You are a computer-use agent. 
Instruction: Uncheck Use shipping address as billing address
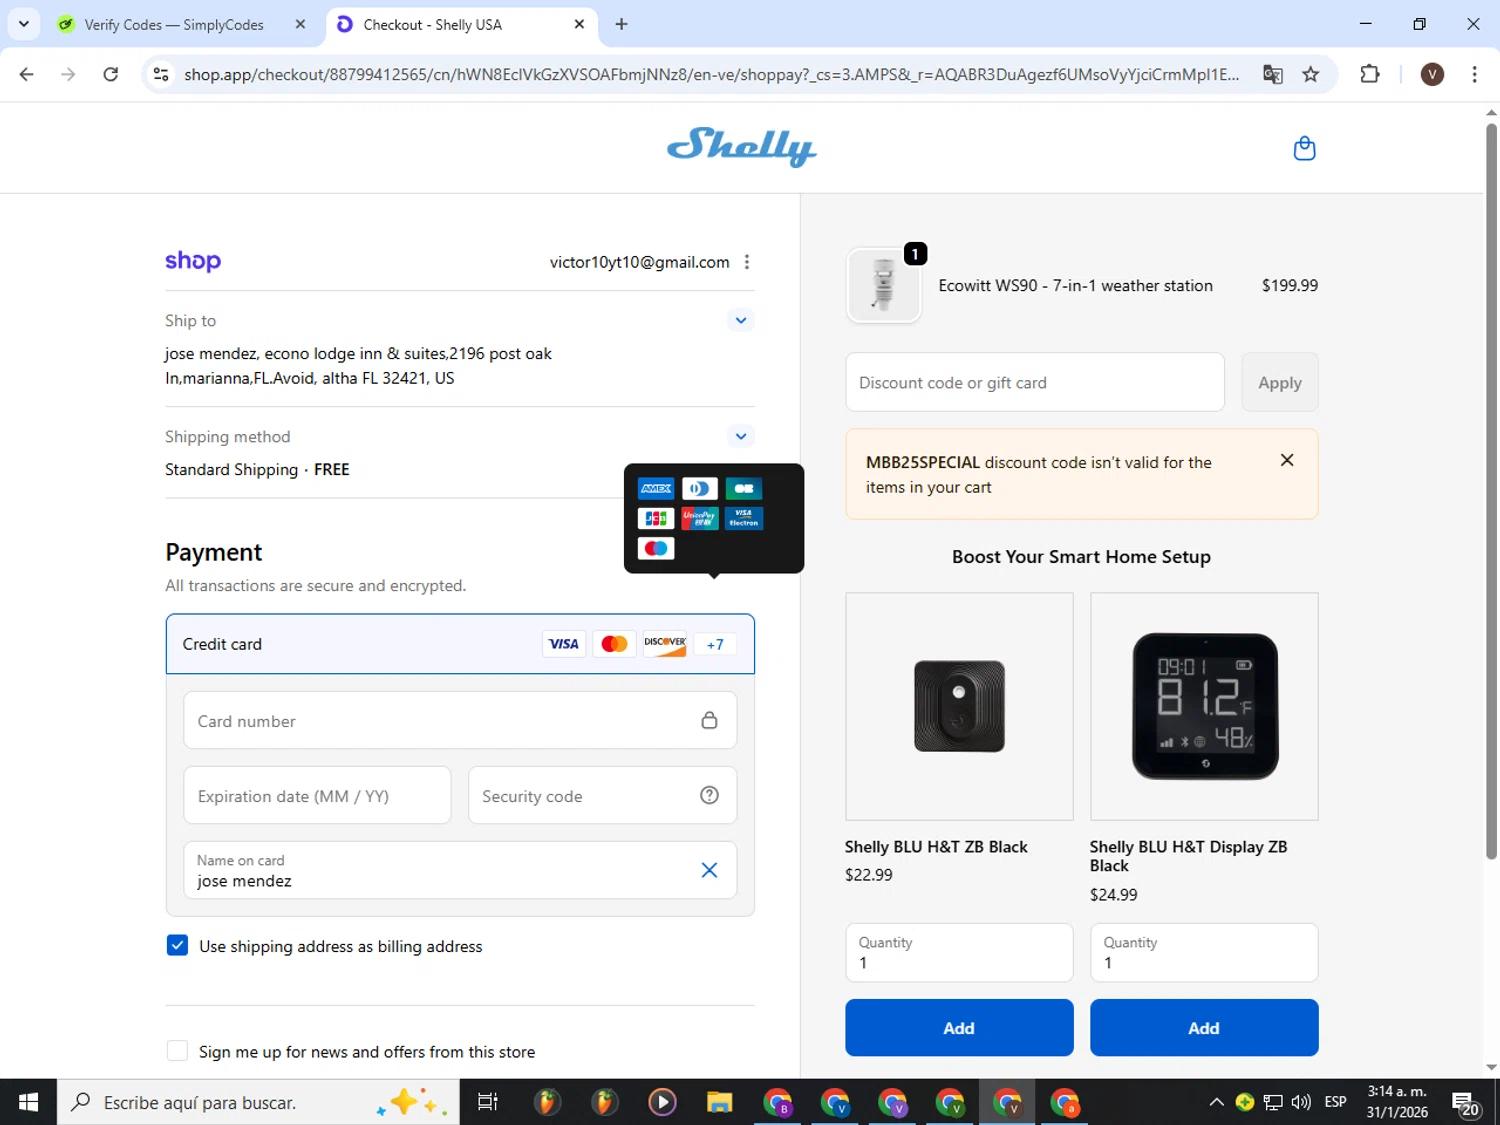pyautogui.click(x=177, y=945)
